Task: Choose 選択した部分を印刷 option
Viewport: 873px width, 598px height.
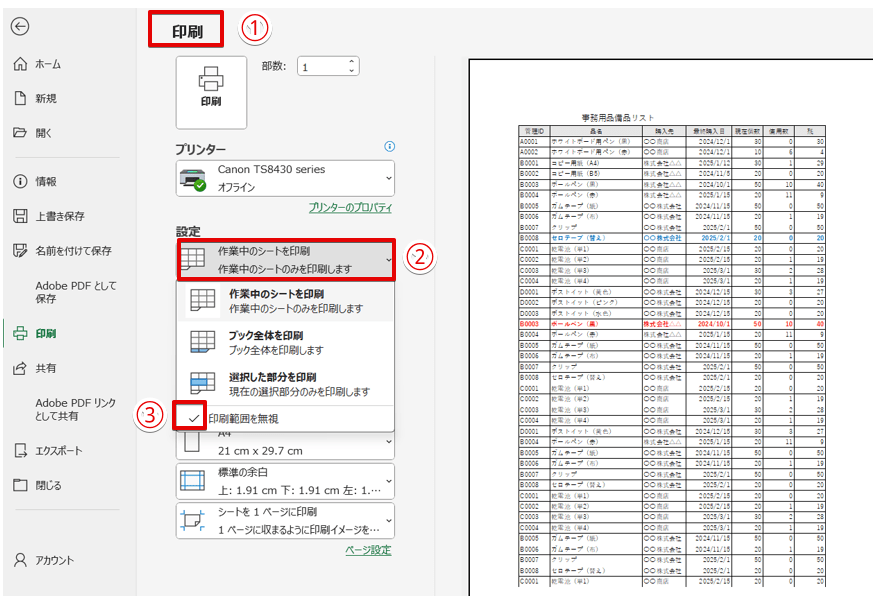Action: (285, 384)
